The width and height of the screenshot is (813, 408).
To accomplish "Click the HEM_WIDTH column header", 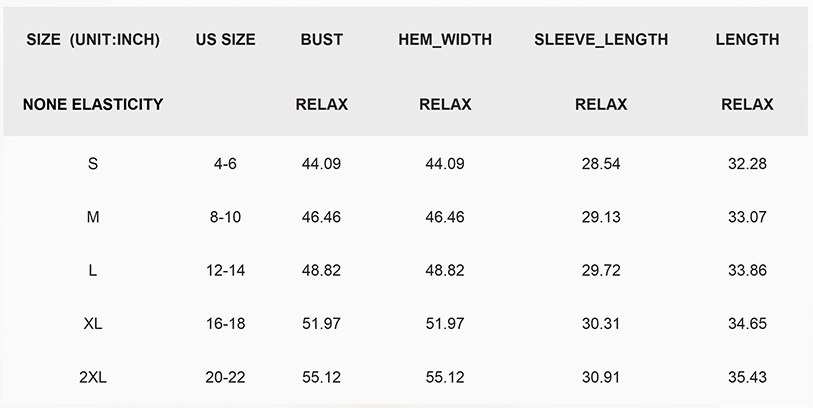I will click(445, 40).
